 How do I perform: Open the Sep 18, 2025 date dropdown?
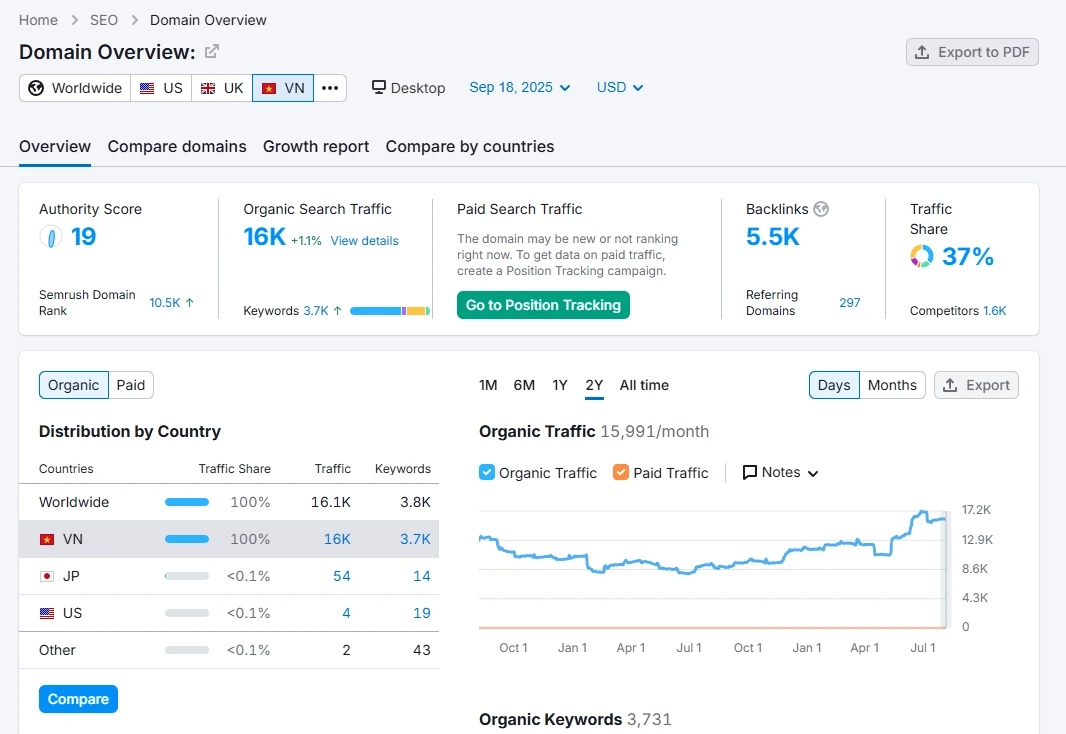pyautogui.click(x=519, y=87)
